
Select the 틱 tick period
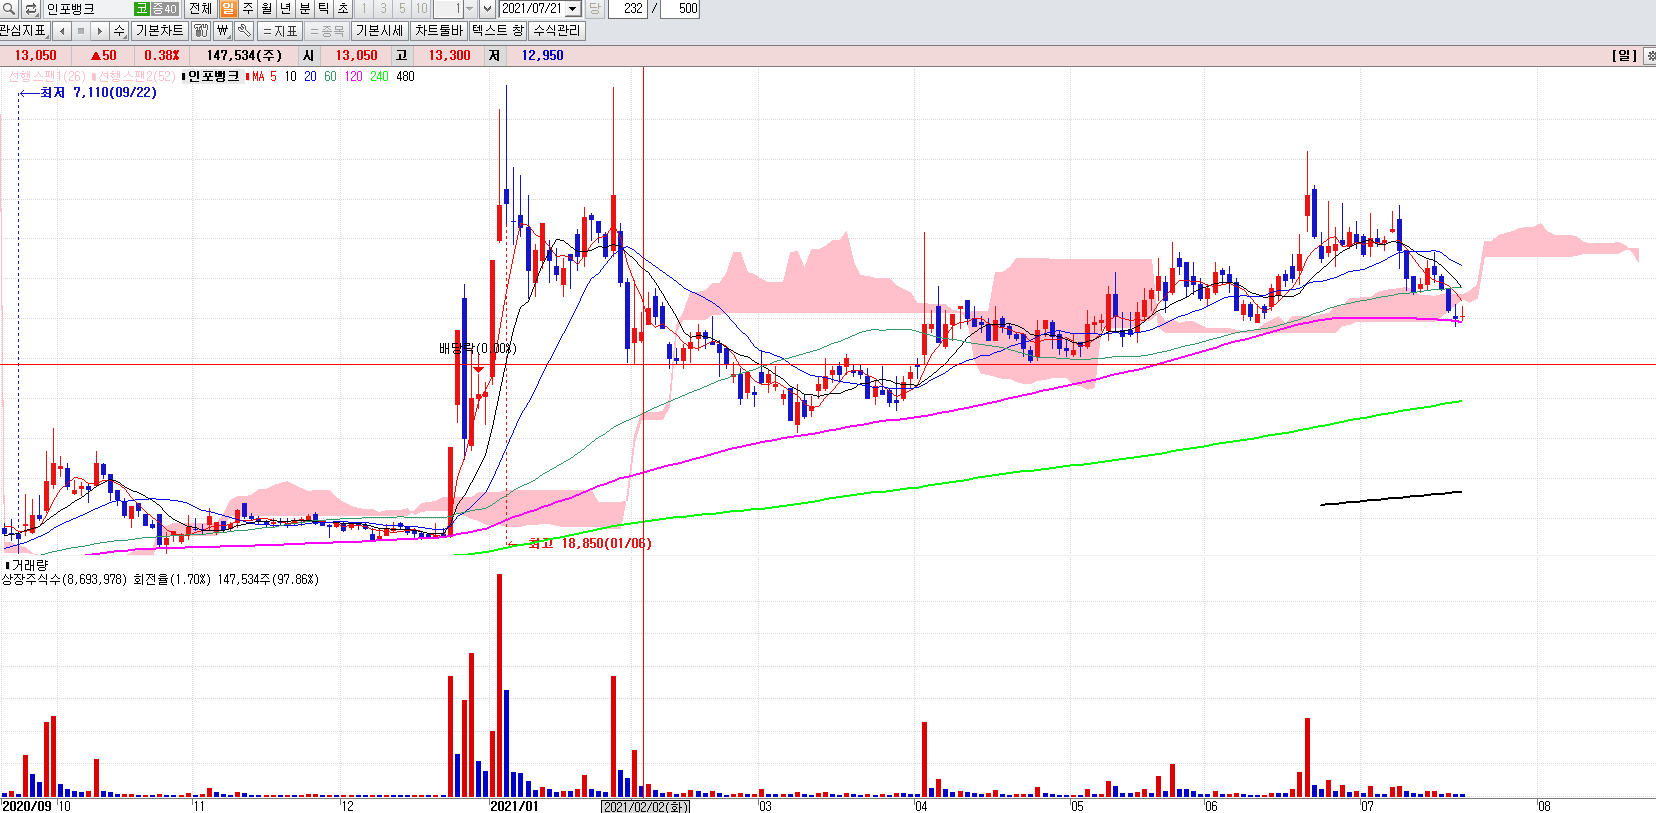point(324,8)
